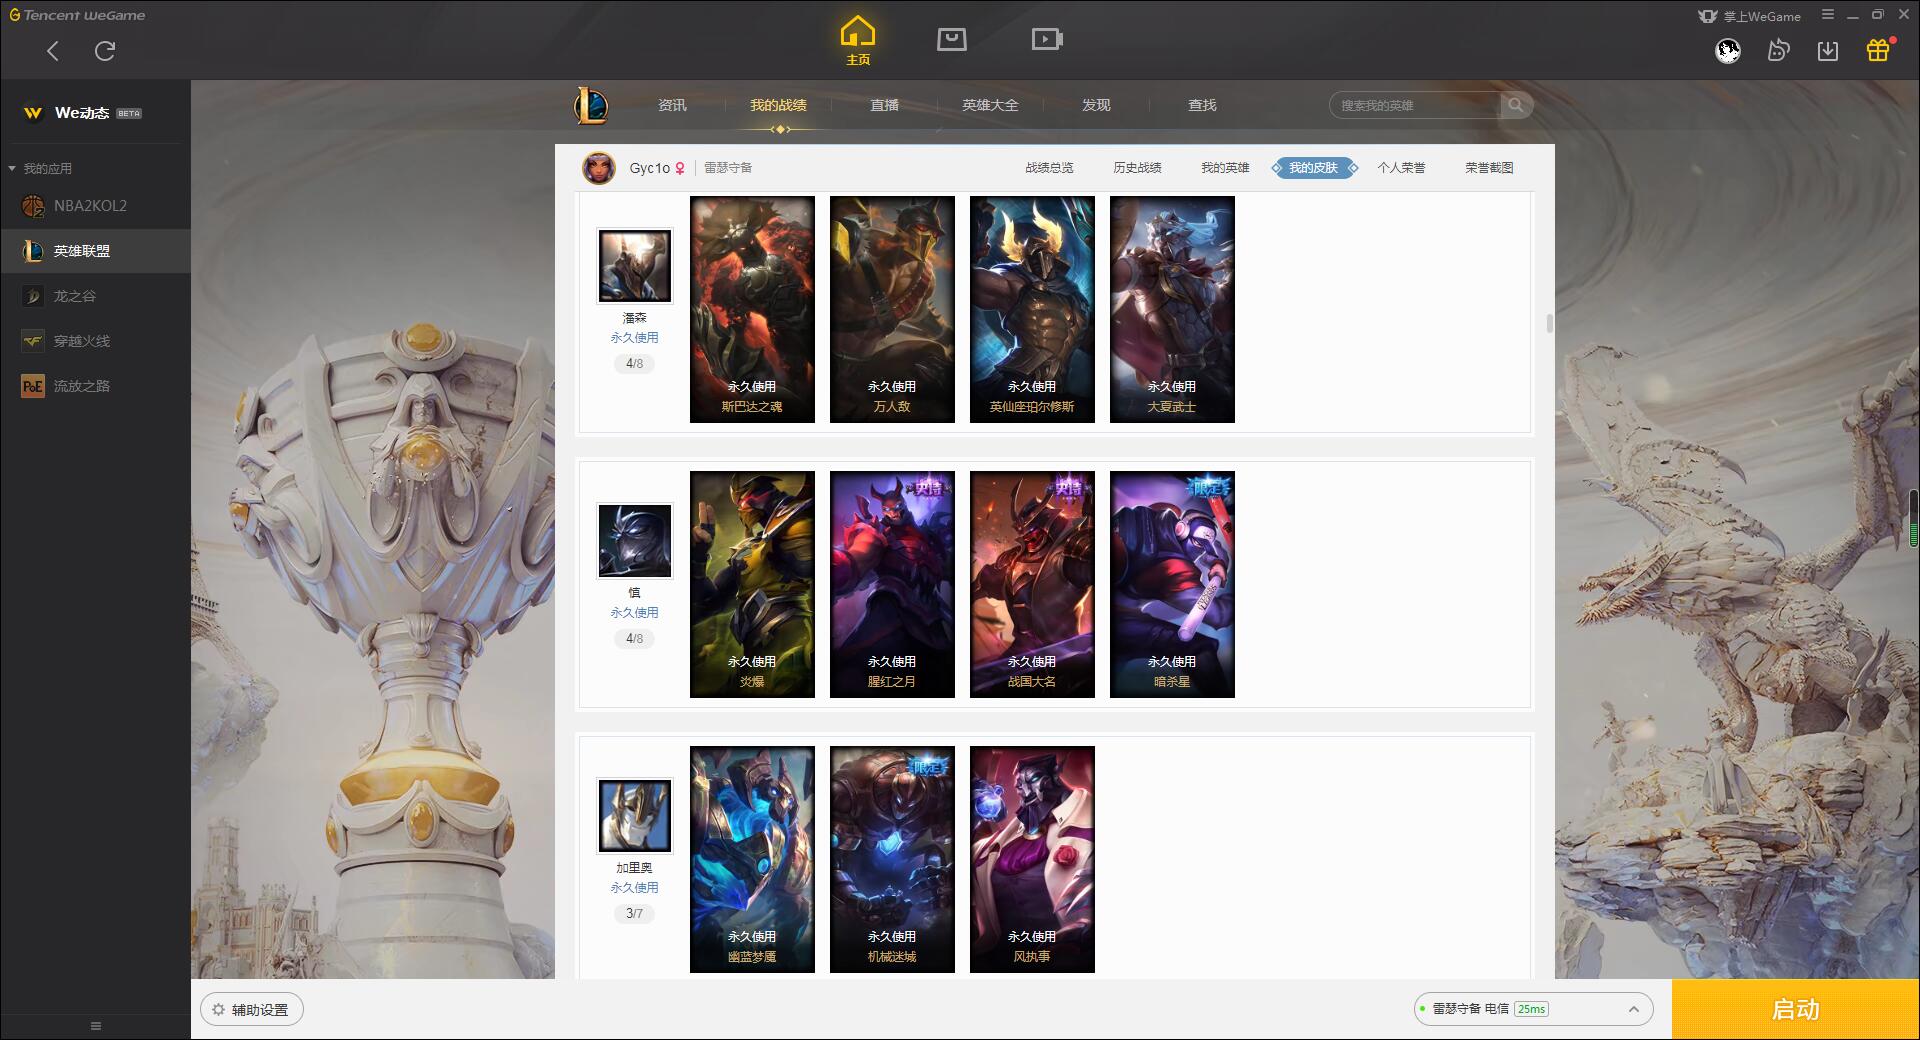
Task: Refresh the page with reload icon
Action: [x=105, y=51]
